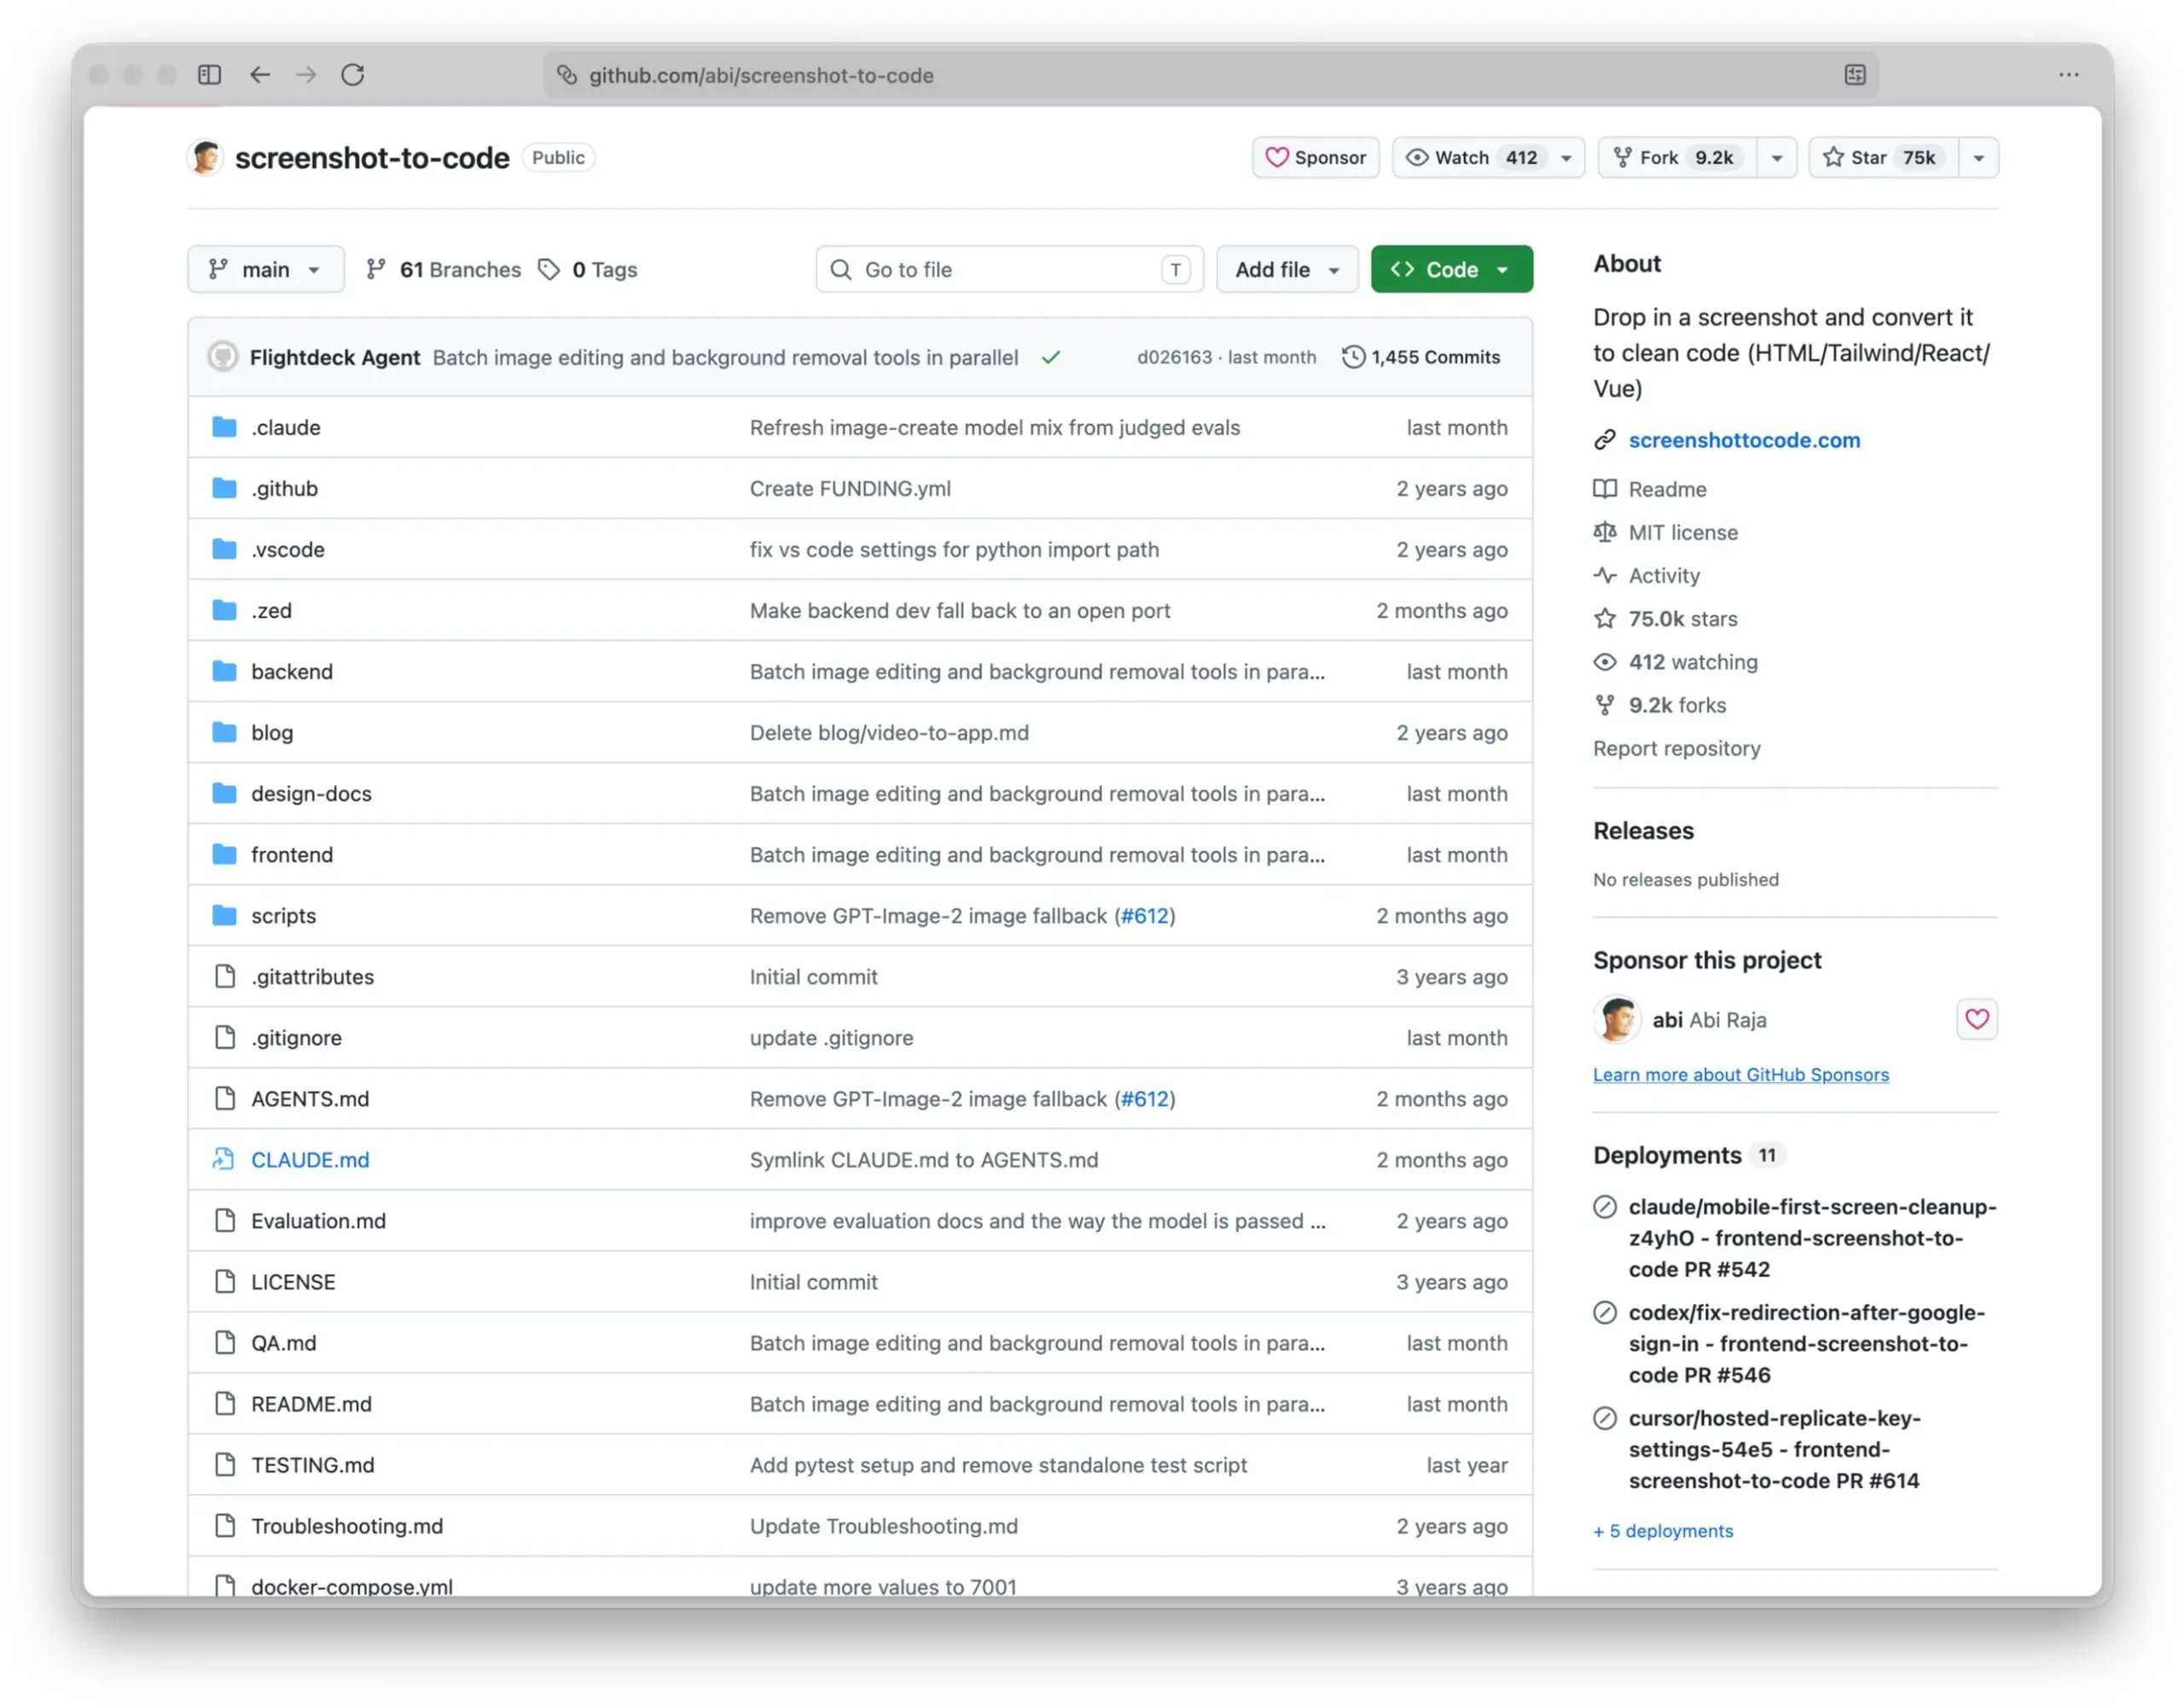Click the green checkmark commit status icon
The width and height of the screenshot is (2184, 1705).
tap(1051, 357)
